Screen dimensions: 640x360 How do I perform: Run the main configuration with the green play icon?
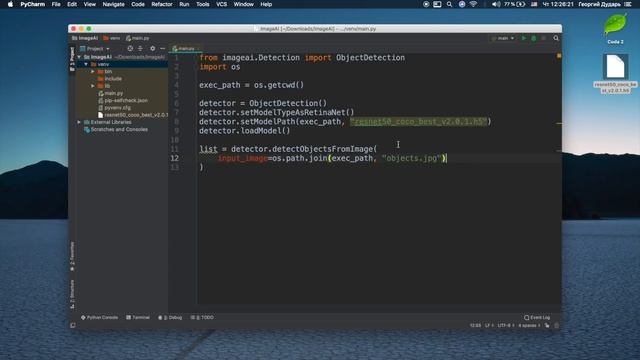[x=524, y=38]
